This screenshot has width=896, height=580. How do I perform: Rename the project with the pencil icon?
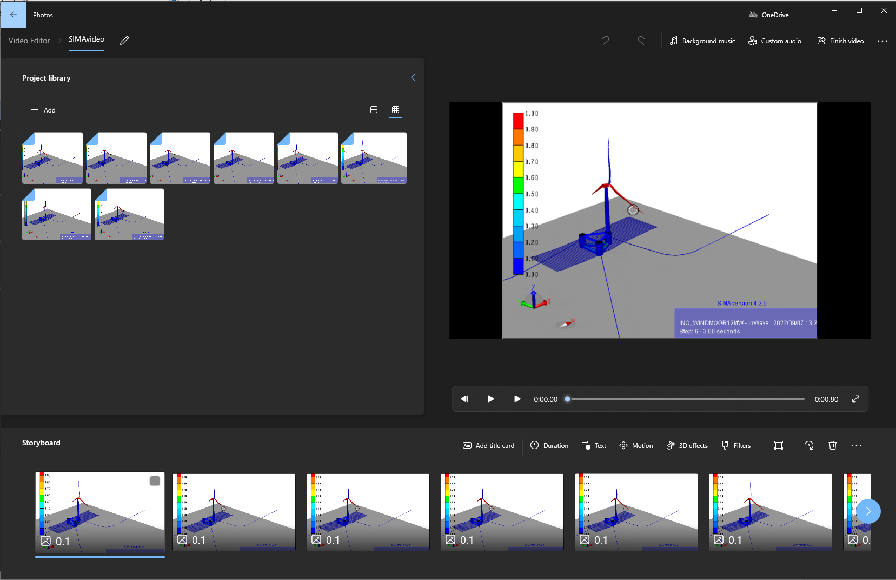pos(124,40)
